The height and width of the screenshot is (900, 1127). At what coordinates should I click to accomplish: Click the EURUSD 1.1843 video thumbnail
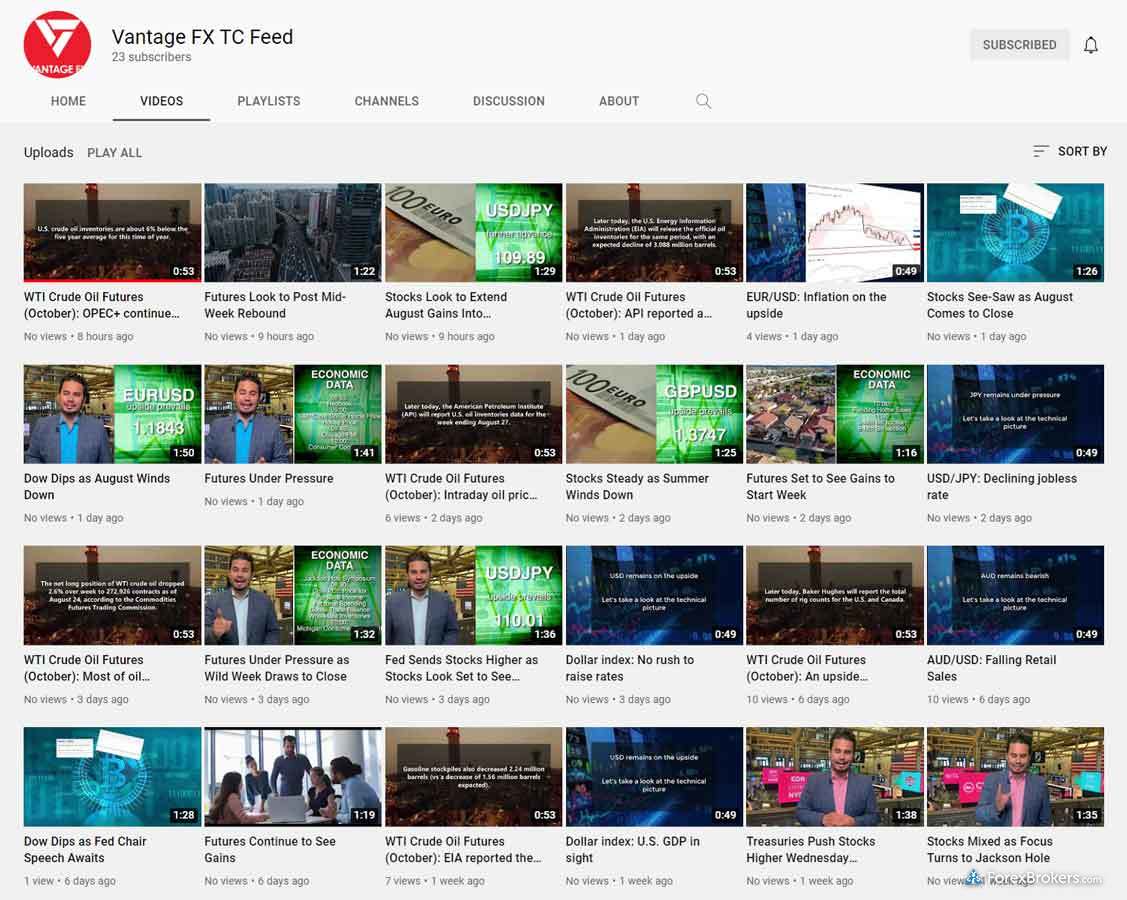pos(112,413)
